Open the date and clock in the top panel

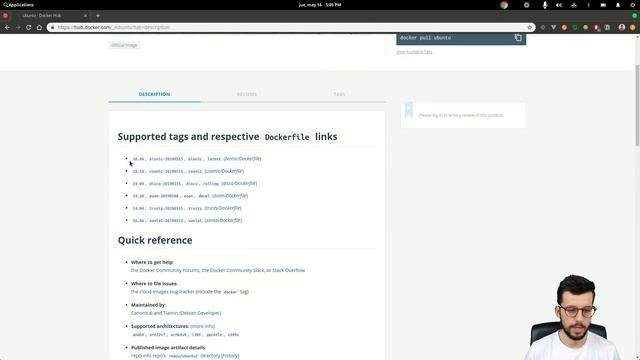click(320, 5)
